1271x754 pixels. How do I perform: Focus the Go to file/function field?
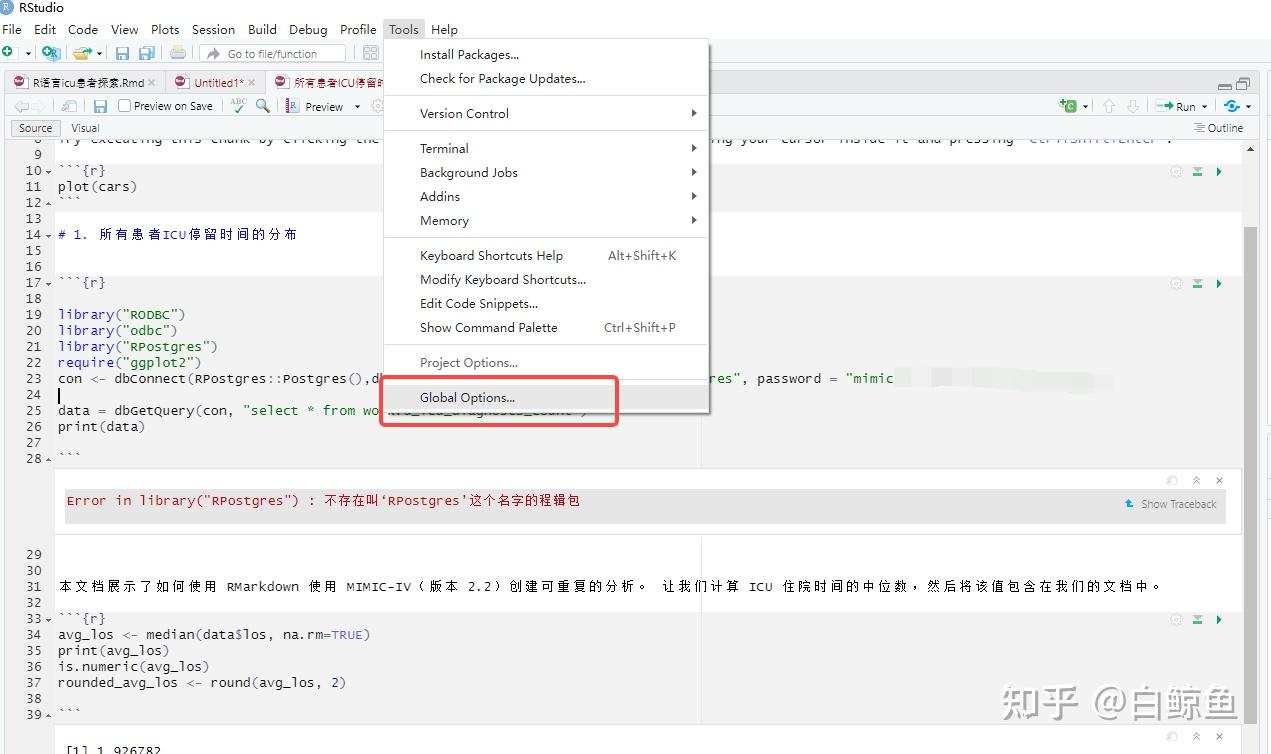(x=273, y=53)
